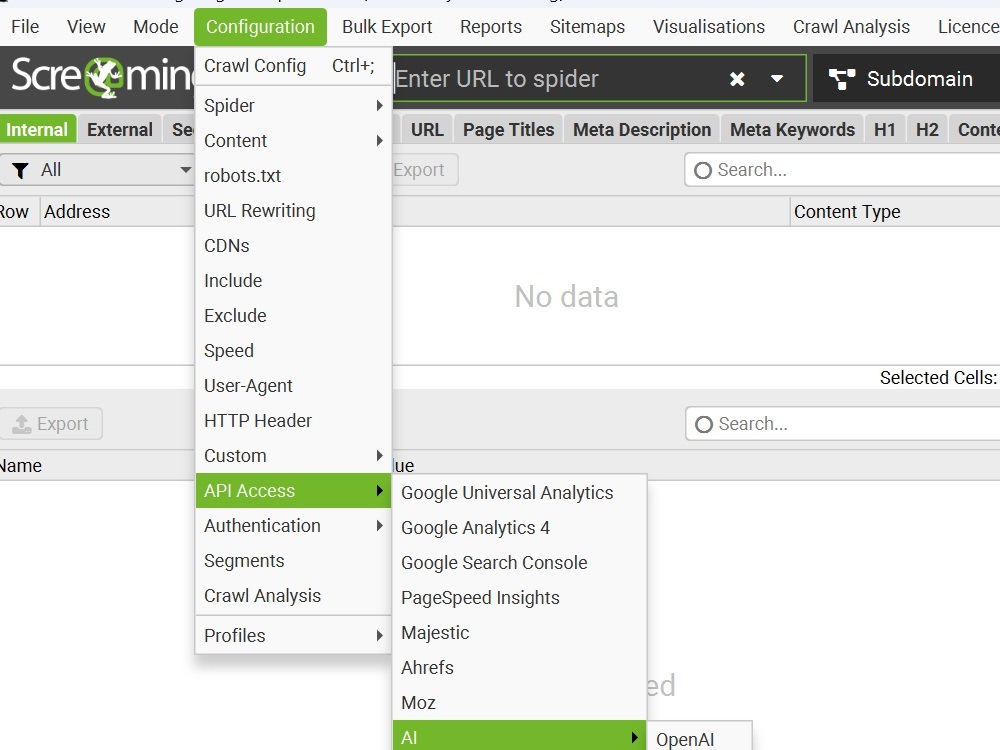1000x750 pixels.
Task: Expand the AI submenu arrow
Action: [x=635, y=737]
